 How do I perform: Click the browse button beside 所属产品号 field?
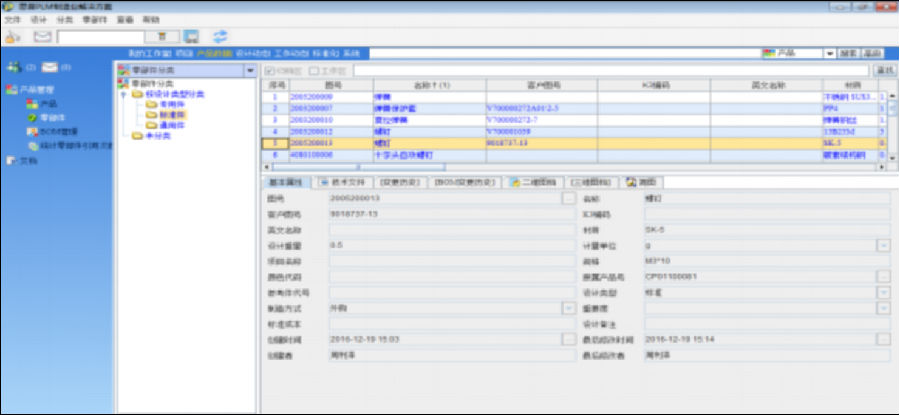[884, 277]
